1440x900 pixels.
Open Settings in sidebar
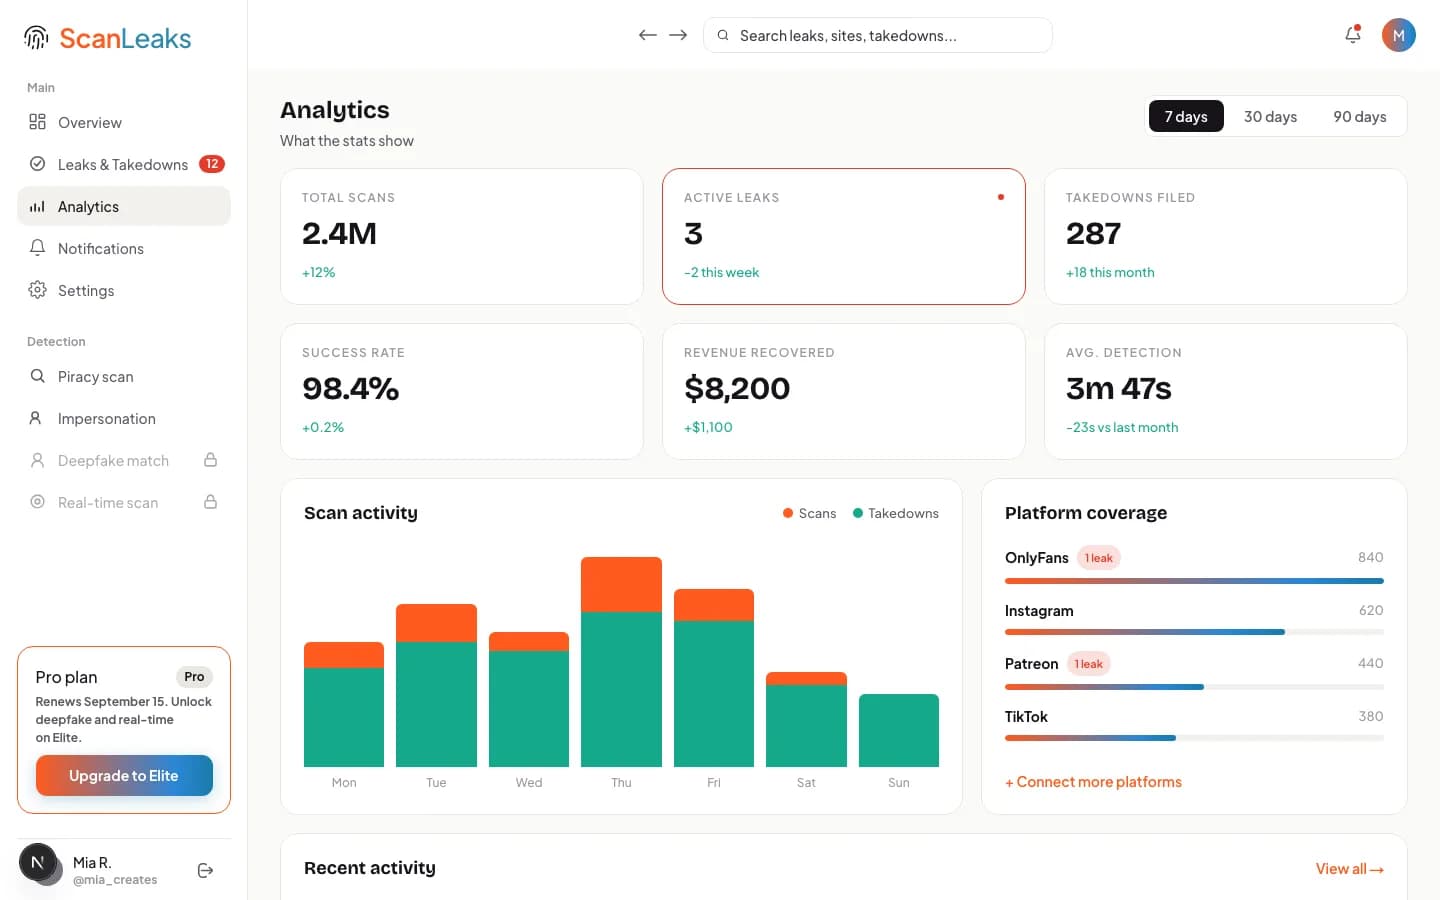124,290
